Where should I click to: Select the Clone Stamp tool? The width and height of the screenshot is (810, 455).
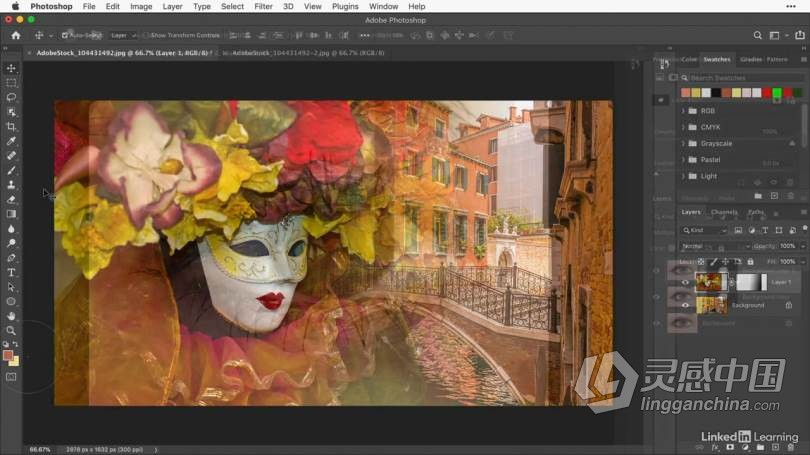[x=11, y=185]
